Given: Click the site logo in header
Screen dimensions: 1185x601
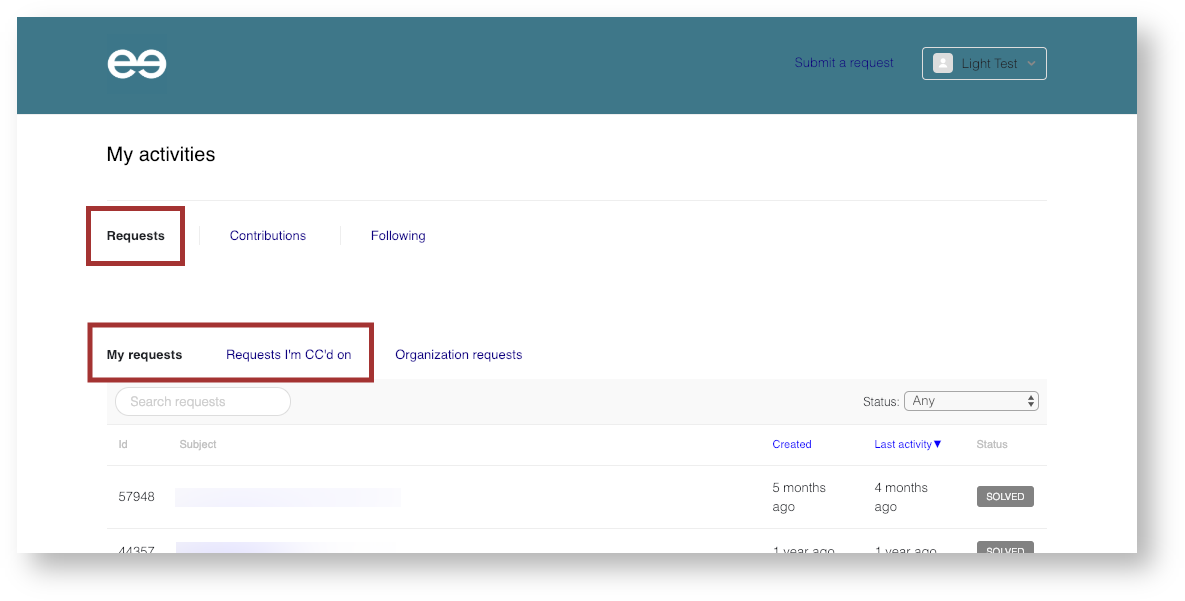Looking at the screenshot, I should point(137,64).
